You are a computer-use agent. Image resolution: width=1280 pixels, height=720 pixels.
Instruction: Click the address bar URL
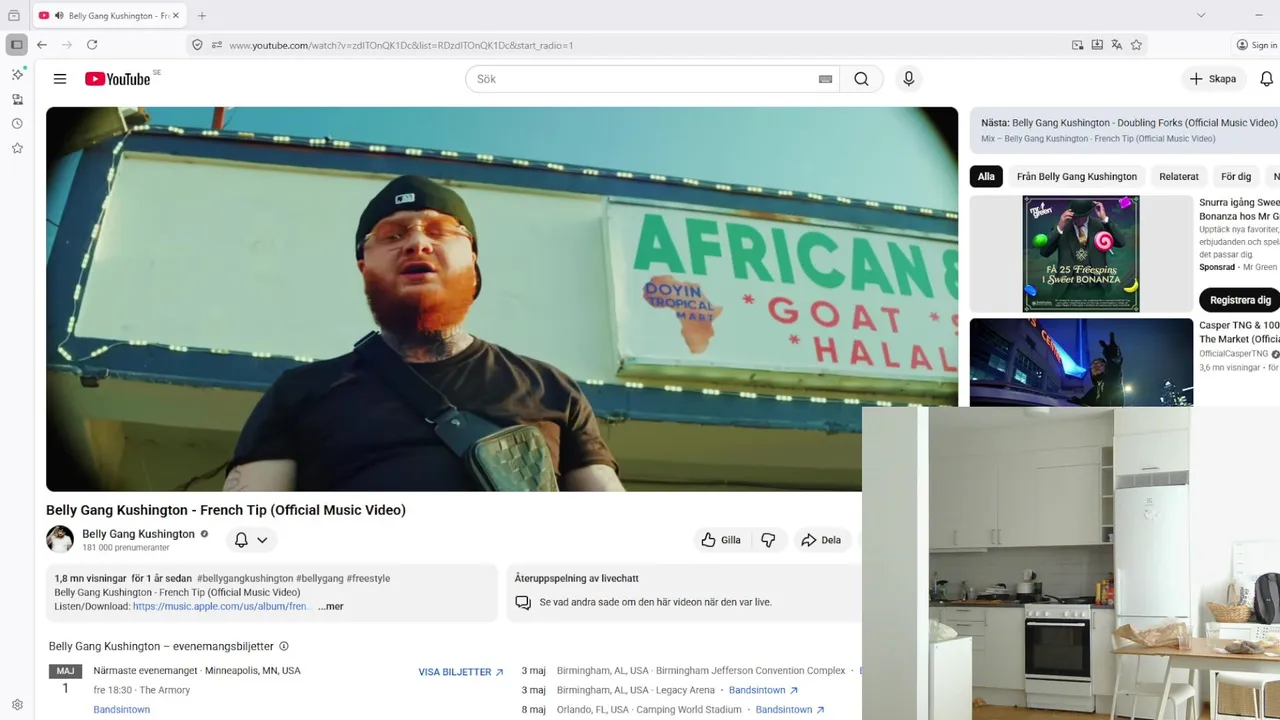pyautogui.click(x=400, y=45)
